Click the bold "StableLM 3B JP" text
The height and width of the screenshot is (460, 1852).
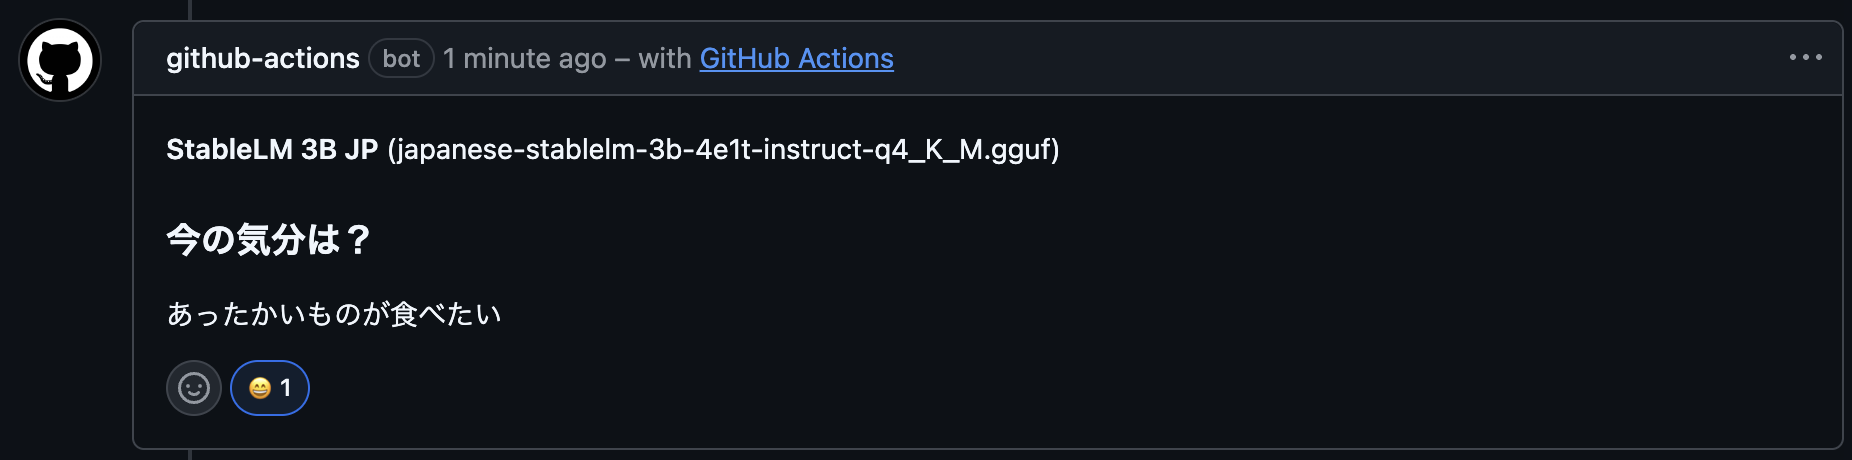[x=272, y=150]
